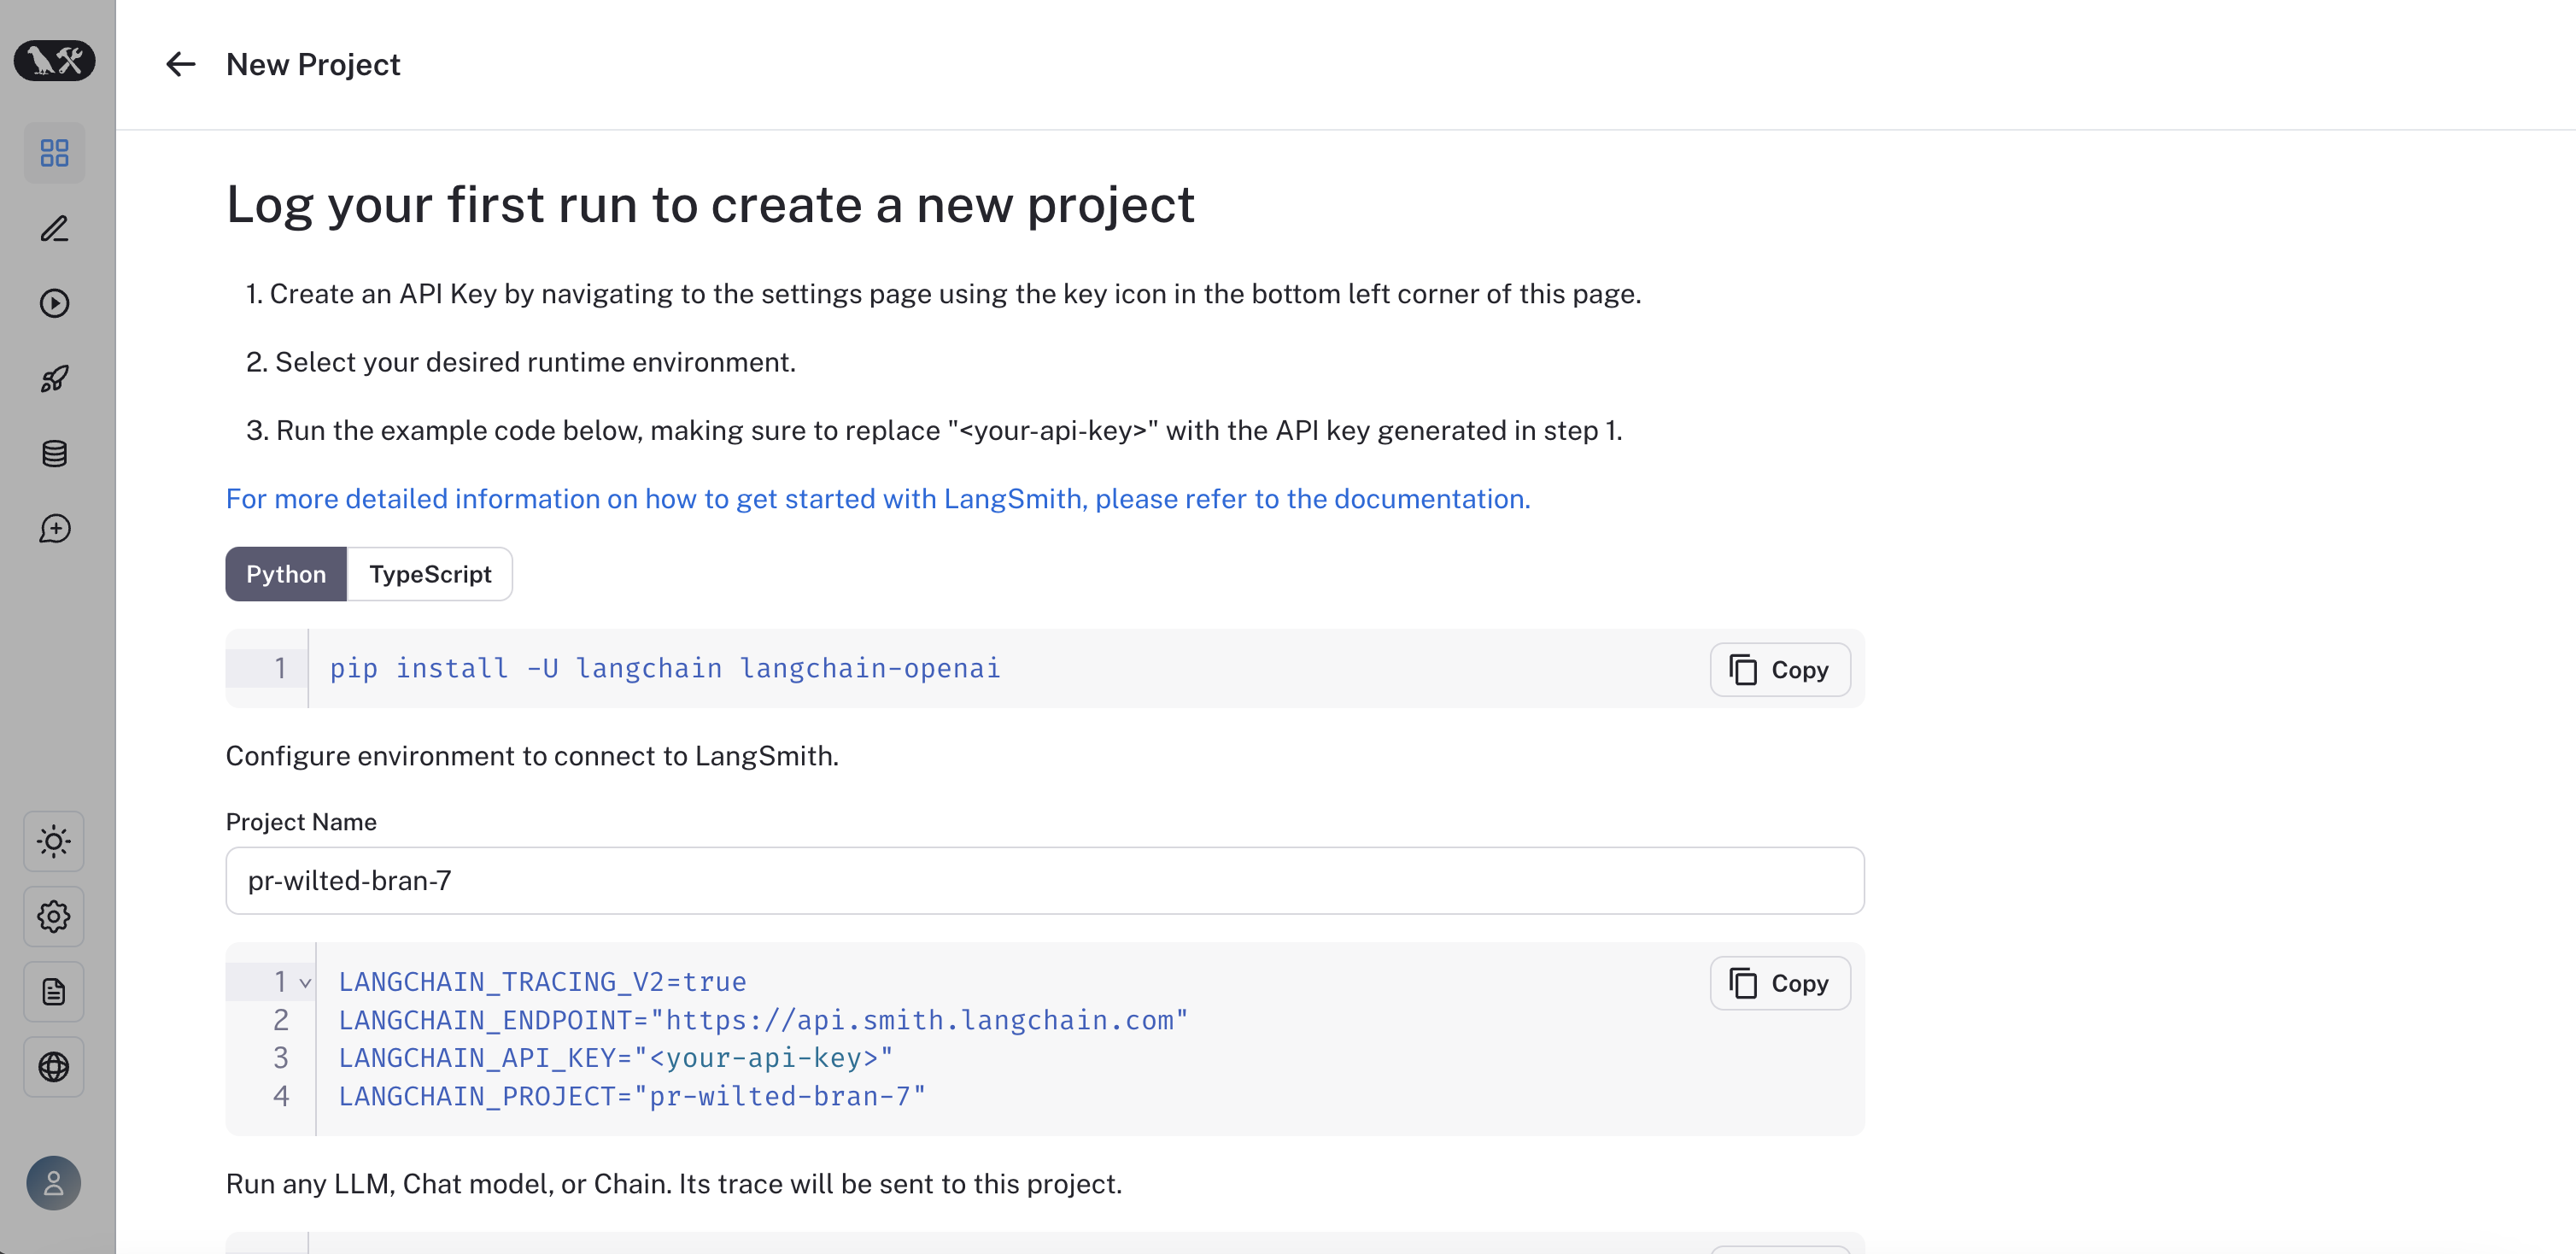Click step 1 'Create an API Key' text

(x=944, y=294)
